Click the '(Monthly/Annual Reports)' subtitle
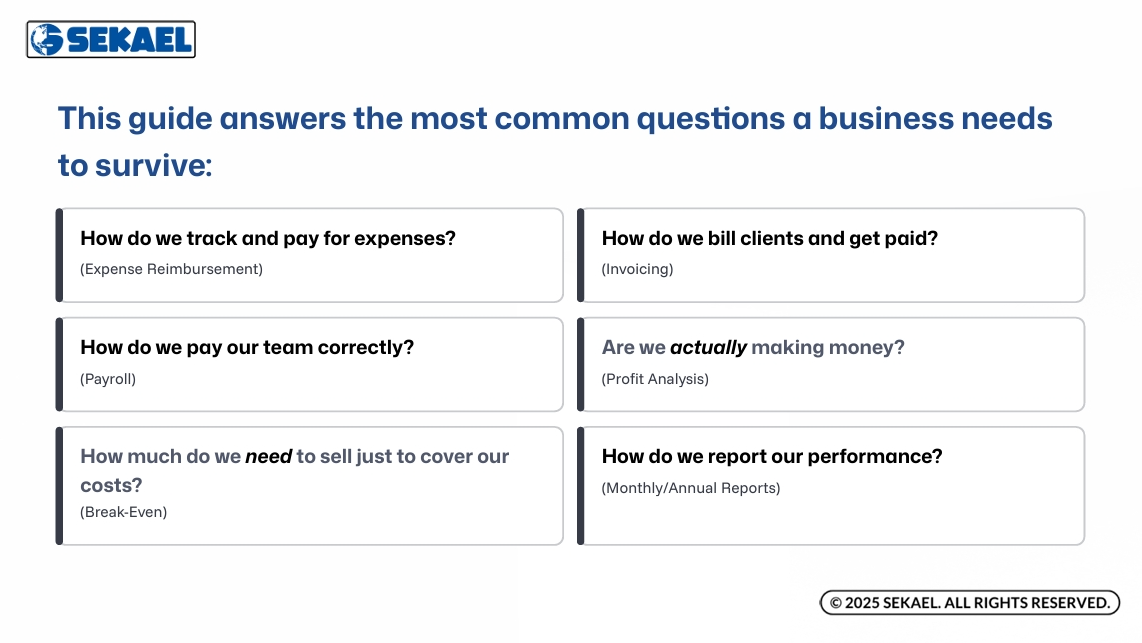 click(690, 489)
